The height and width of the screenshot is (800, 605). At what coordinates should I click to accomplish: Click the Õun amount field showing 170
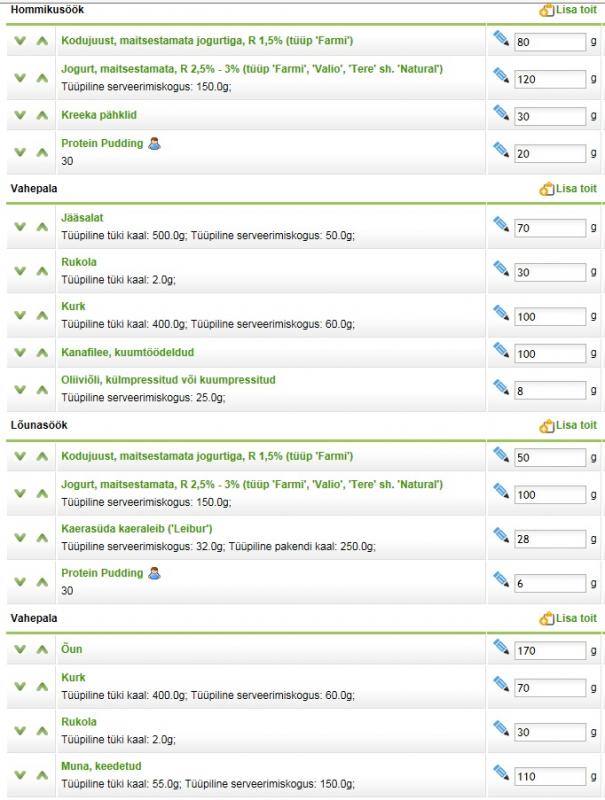(x=549, y=651)
